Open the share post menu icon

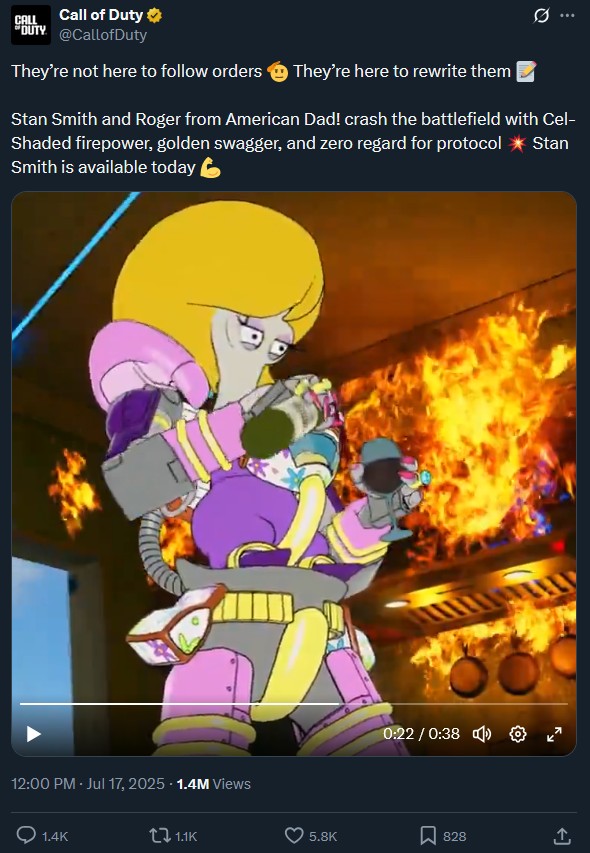pyautogui.click(x=562, y=836)
